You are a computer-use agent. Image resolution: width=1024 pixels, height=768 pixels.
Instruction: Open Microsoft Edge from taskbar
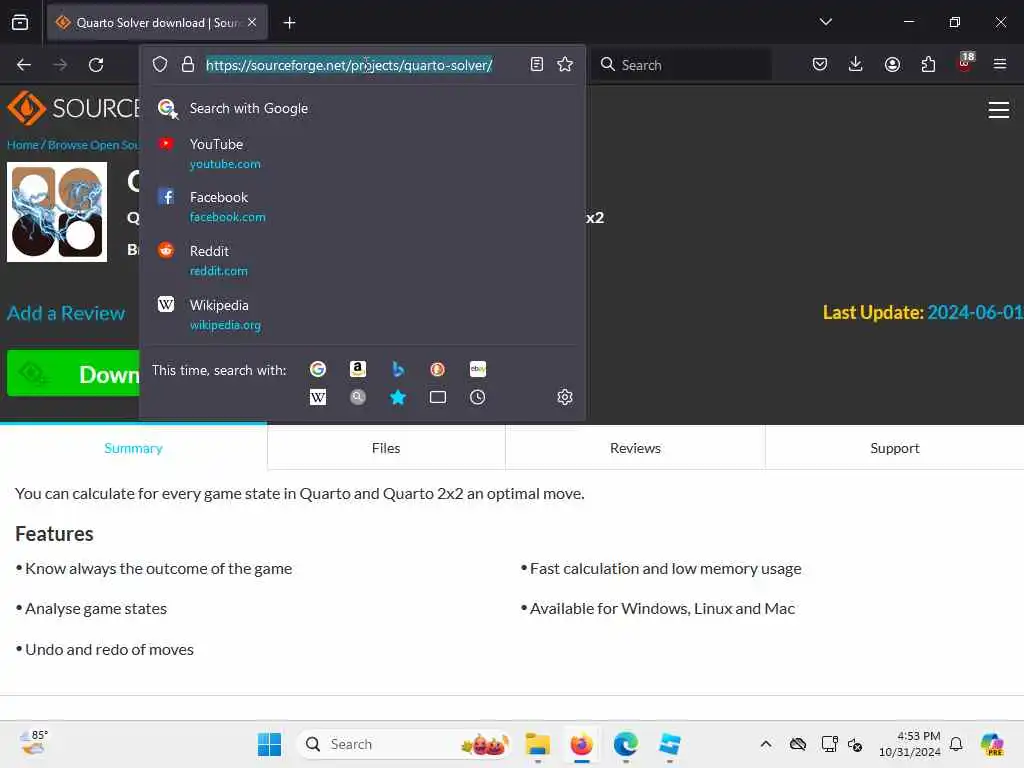pyautogui.click(x=626, y=744)
